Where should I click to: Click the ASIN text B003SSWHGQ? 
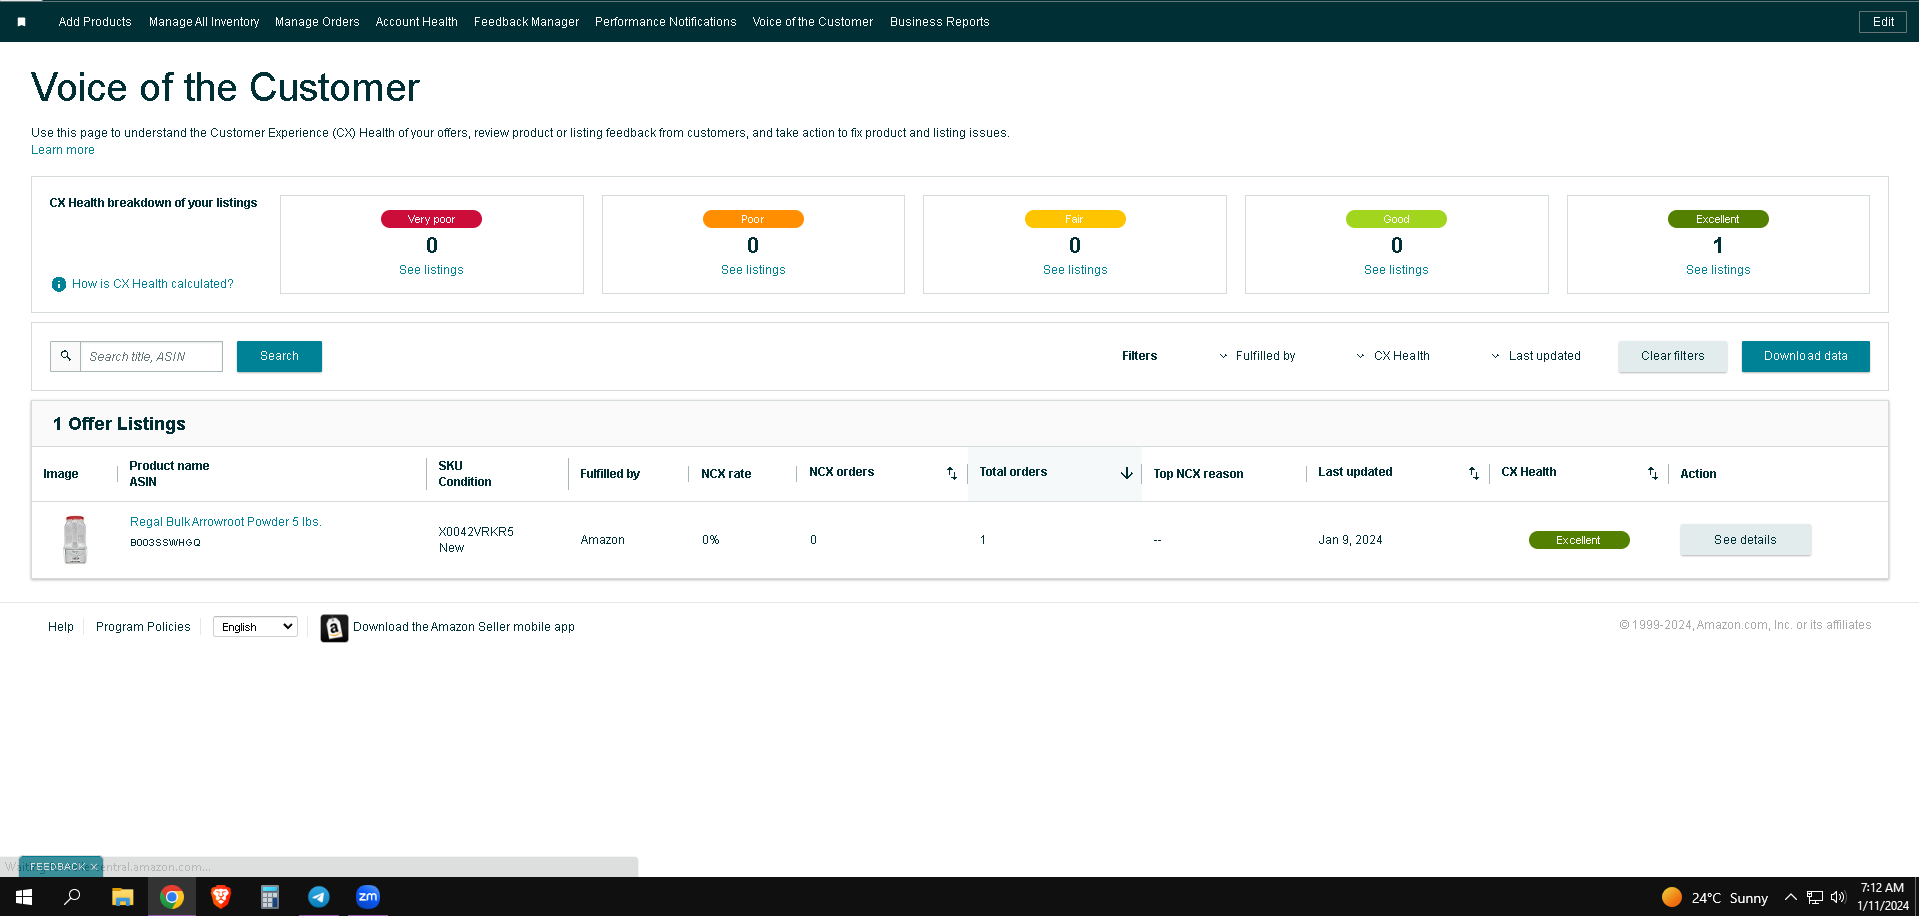pyautogui.click(x=165, y=543)
